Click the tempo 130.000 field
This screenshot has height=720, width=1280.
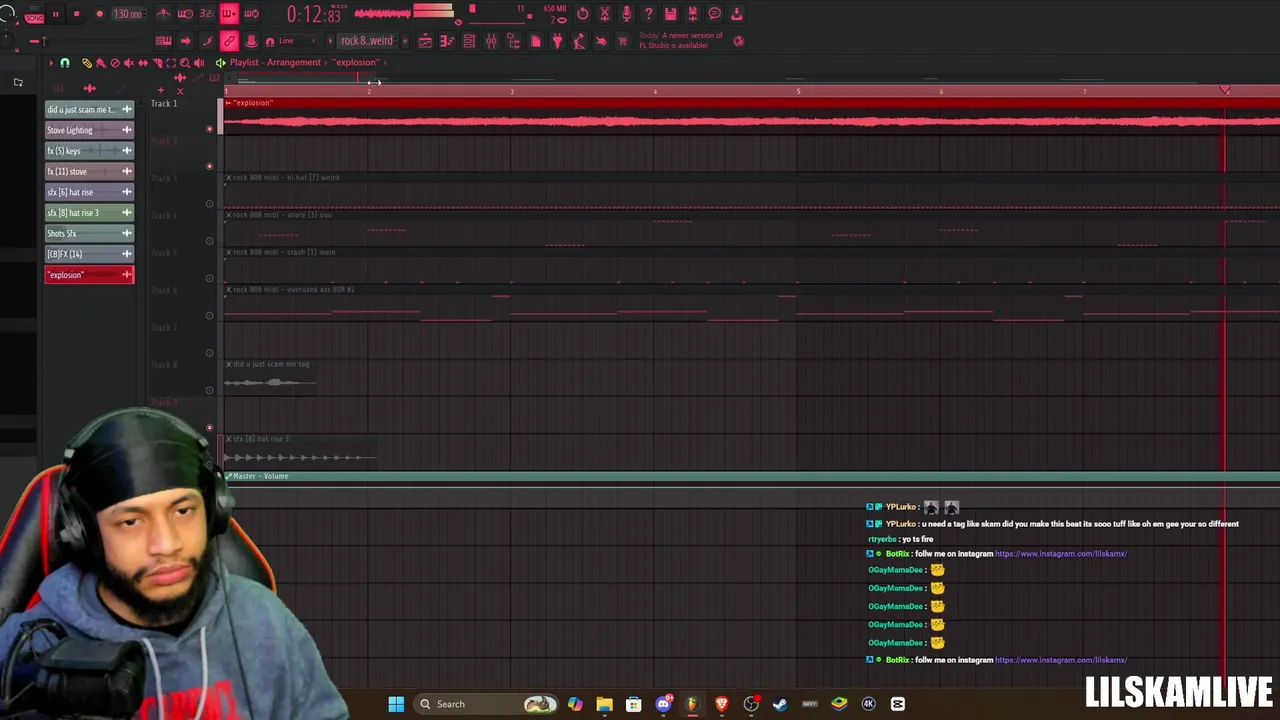click(128, 14)
